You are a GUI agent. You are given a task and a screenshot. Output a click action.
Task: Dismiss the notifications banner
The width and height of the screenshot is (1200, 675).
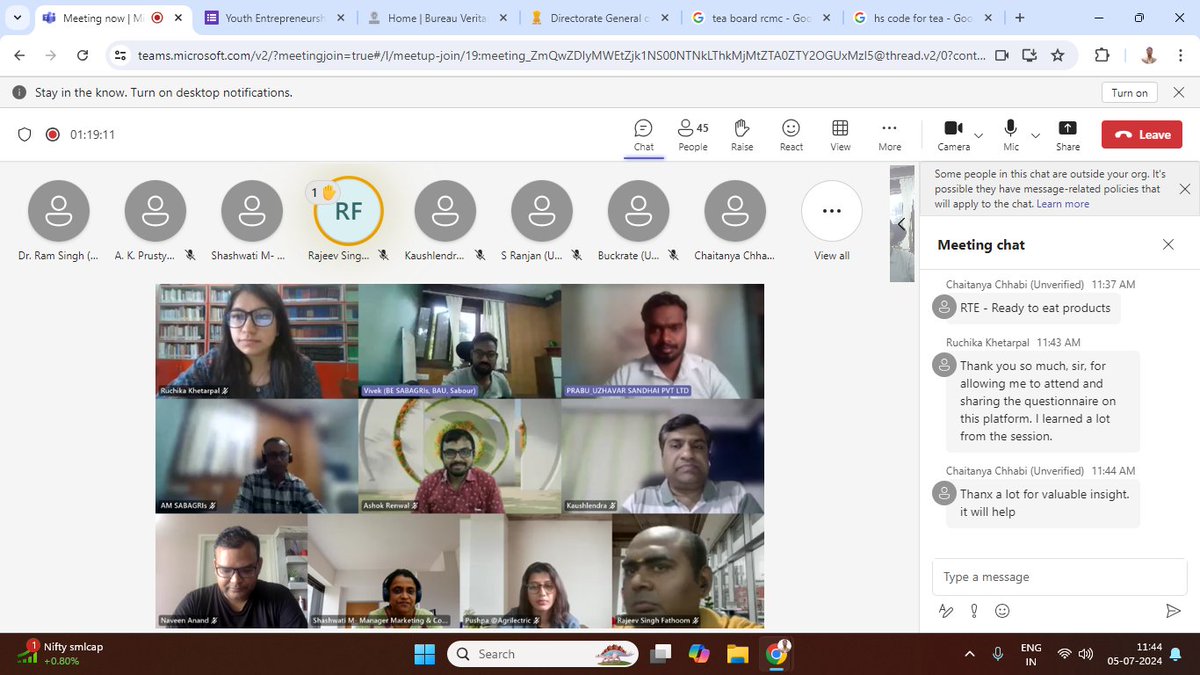coord(1181,92)
